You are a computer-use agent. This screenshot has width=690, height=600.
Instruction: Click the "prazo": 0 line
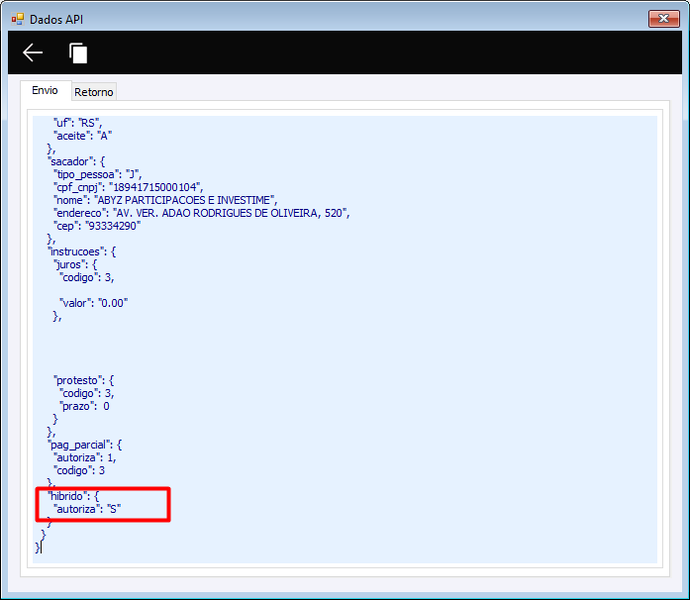84,406
